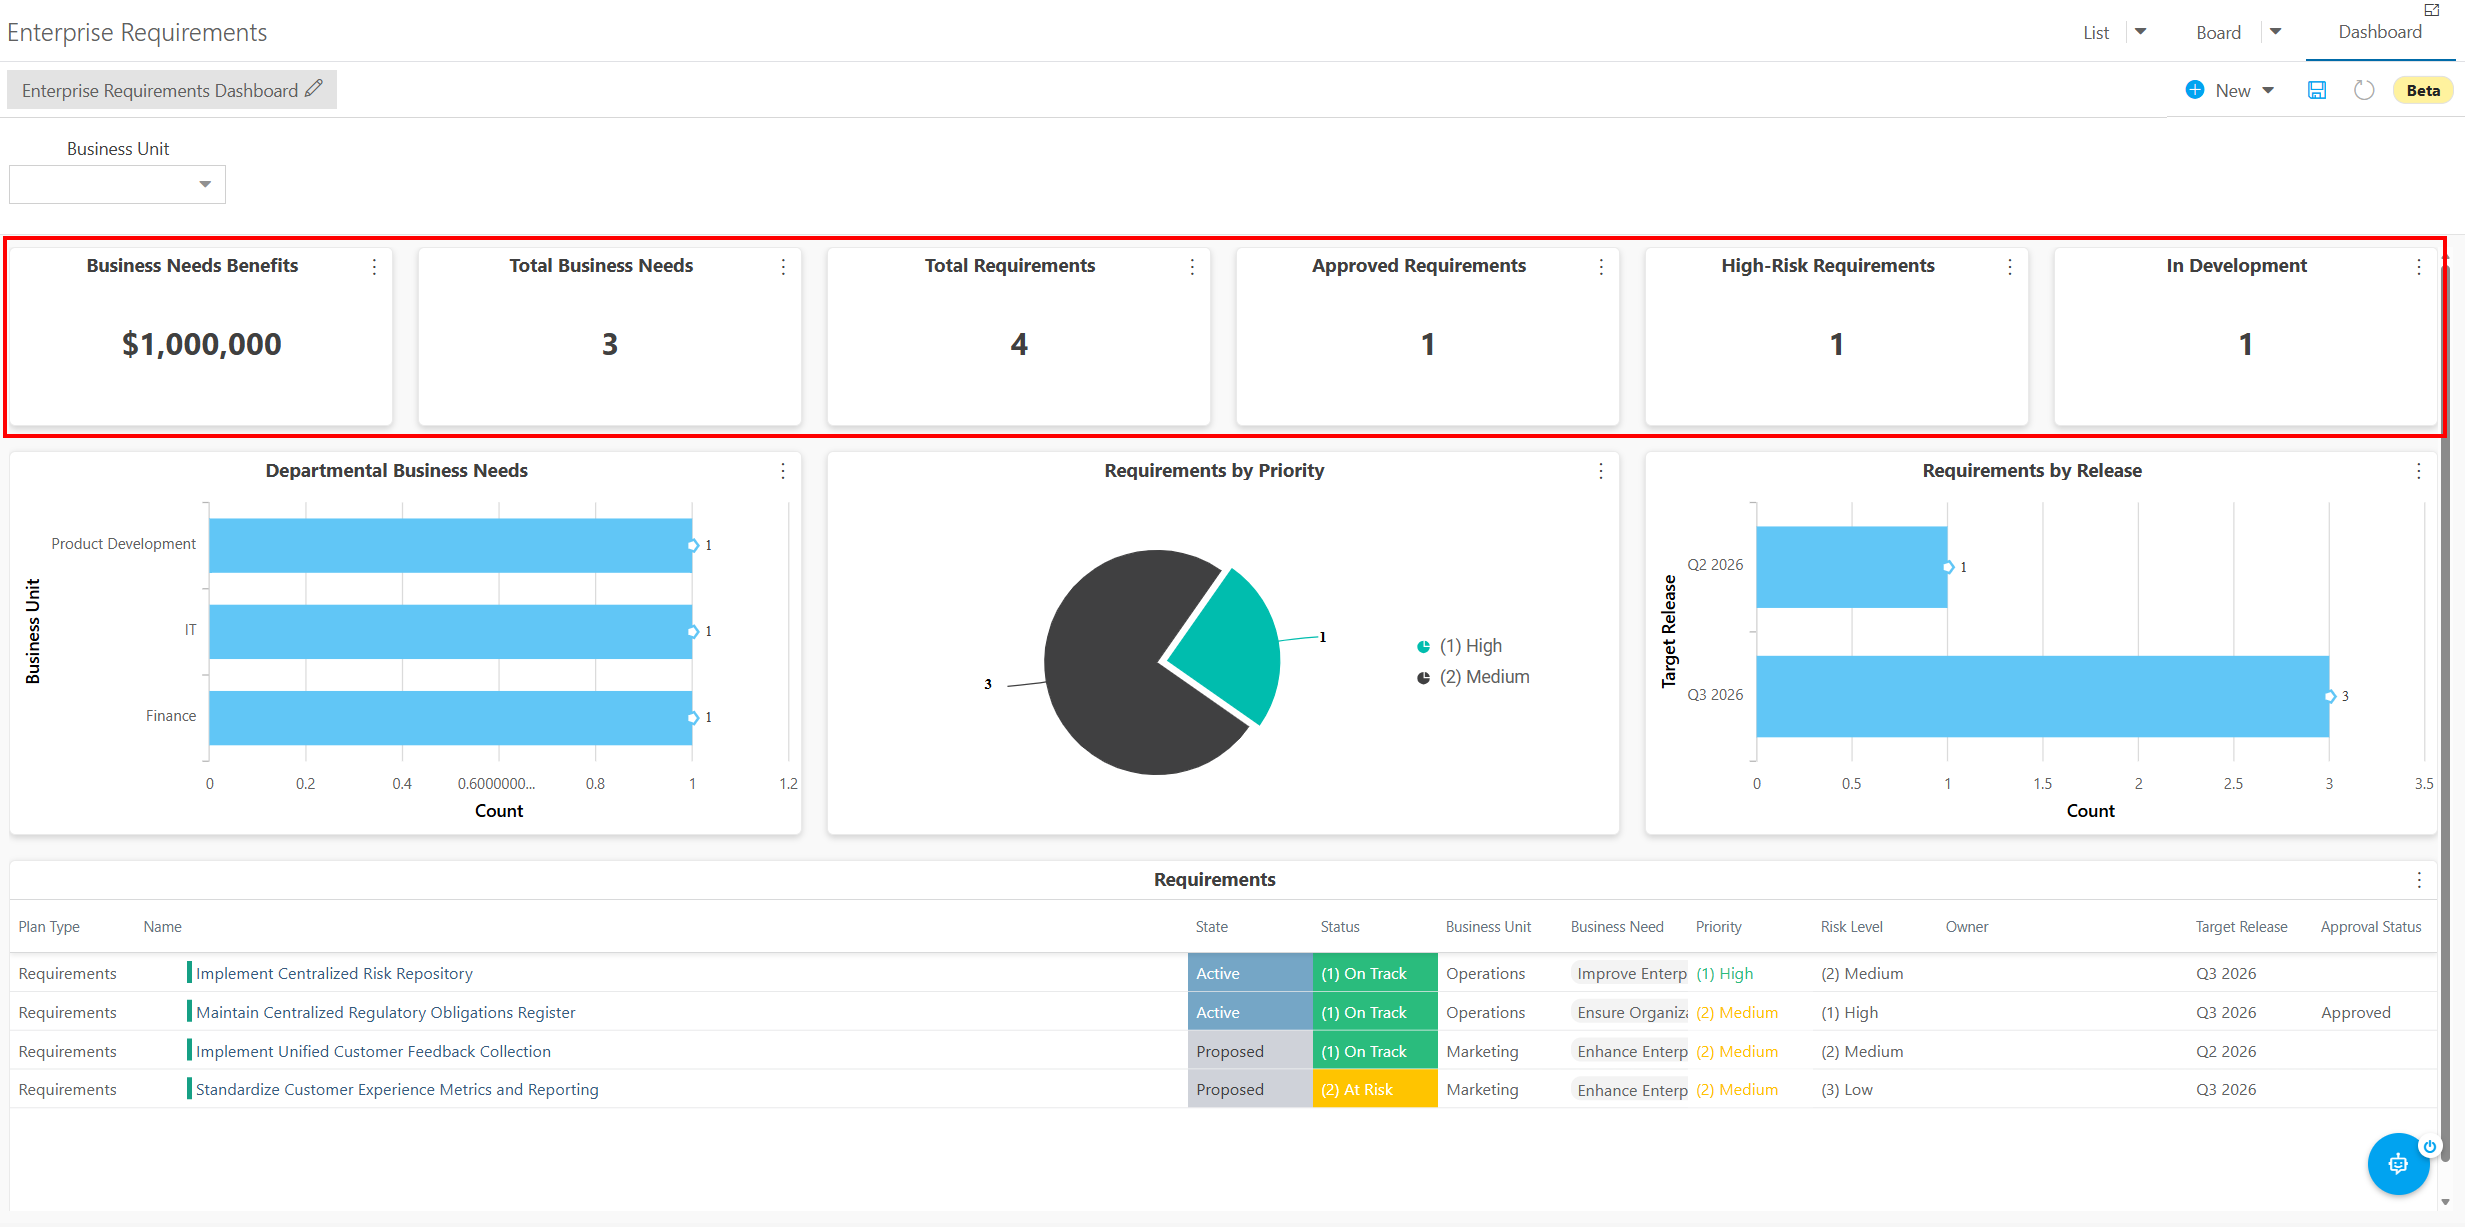Switch to the Board view tab

tap(2218, 33)
